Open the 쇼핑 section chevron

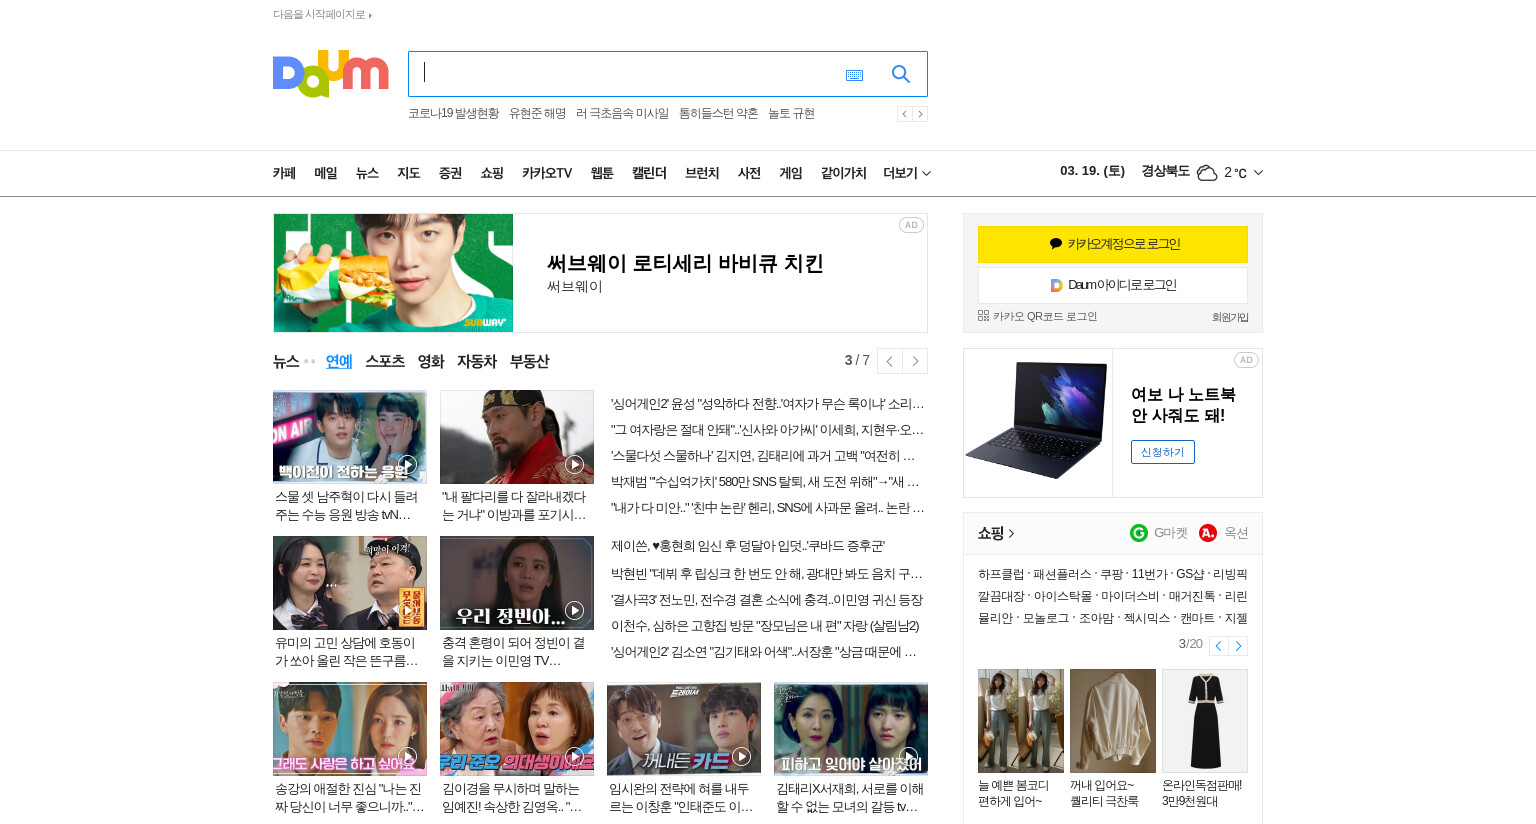1011,534
